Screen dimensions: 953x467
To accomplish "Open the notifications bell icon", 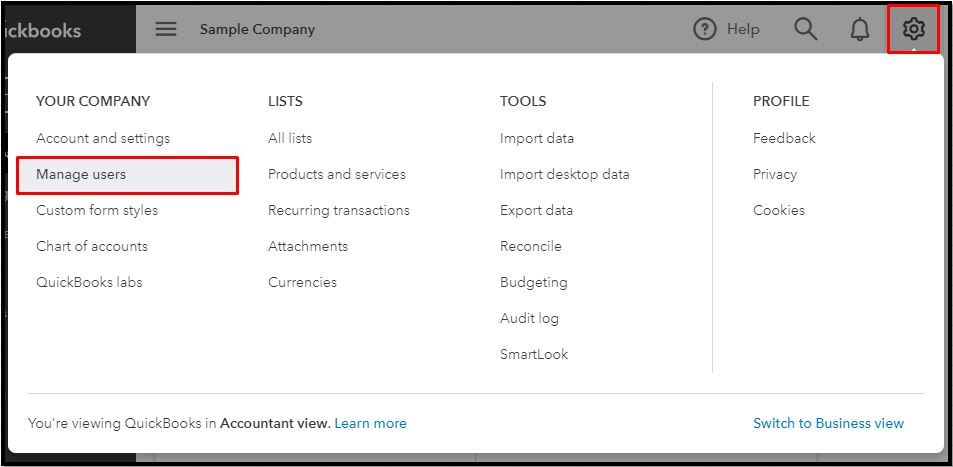I will point(860,29).
